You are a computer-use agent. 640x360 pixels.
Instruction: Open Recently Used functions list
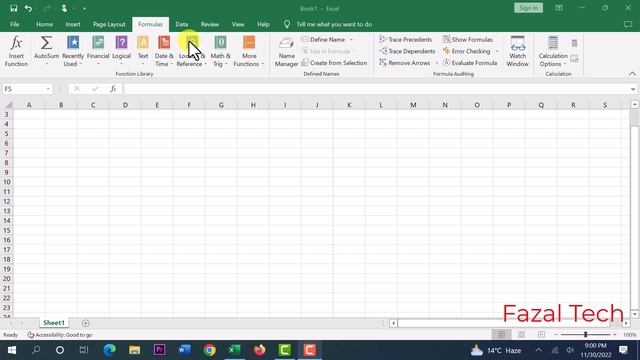[73, 51]
